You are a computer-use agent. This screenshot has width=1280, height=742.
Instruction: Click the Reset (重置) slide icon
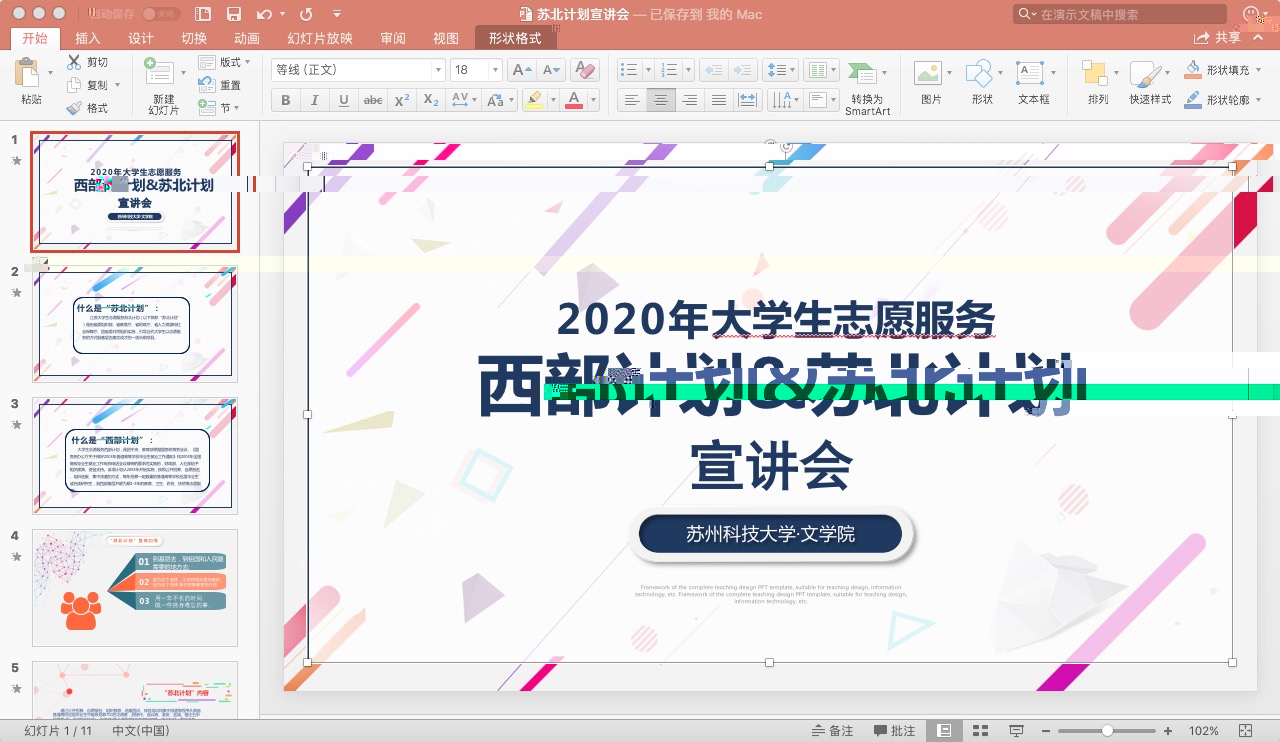pos(206,85)
